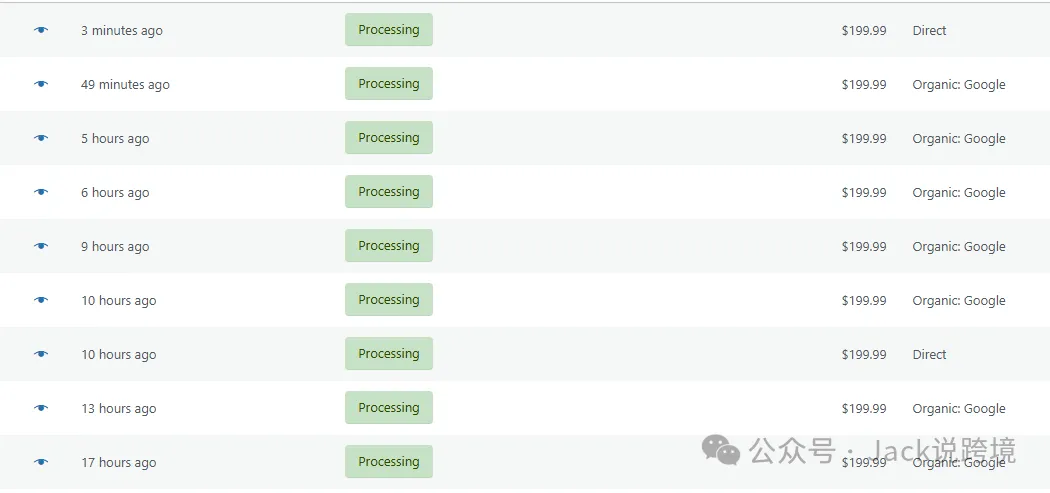The height and width of the screenshot is (493, 1050).
Task: Preview the Direct order from 10 hours ago
Action: click(41, 354)
